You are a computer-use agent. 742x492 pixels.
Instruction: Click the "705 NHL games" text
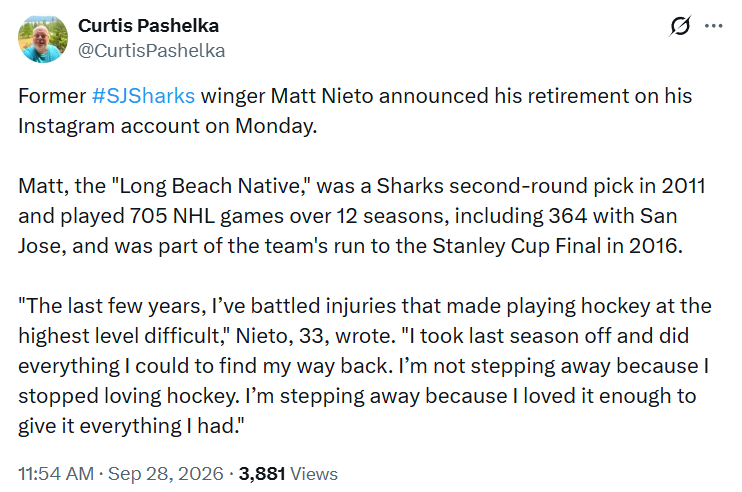pos(206,216)
